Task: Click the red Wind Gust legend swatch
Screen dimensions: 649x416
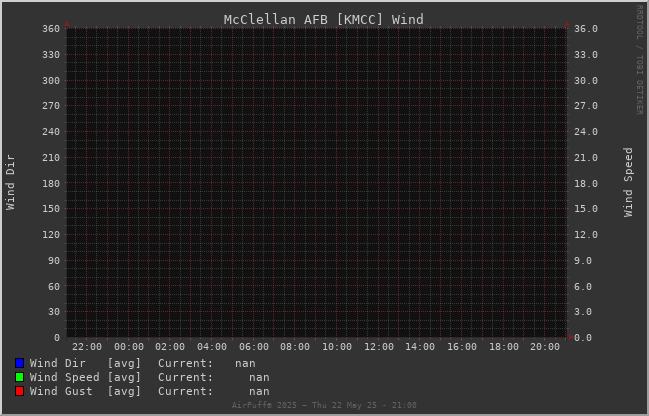Action: pyautogui.click(x=19, y=391)
